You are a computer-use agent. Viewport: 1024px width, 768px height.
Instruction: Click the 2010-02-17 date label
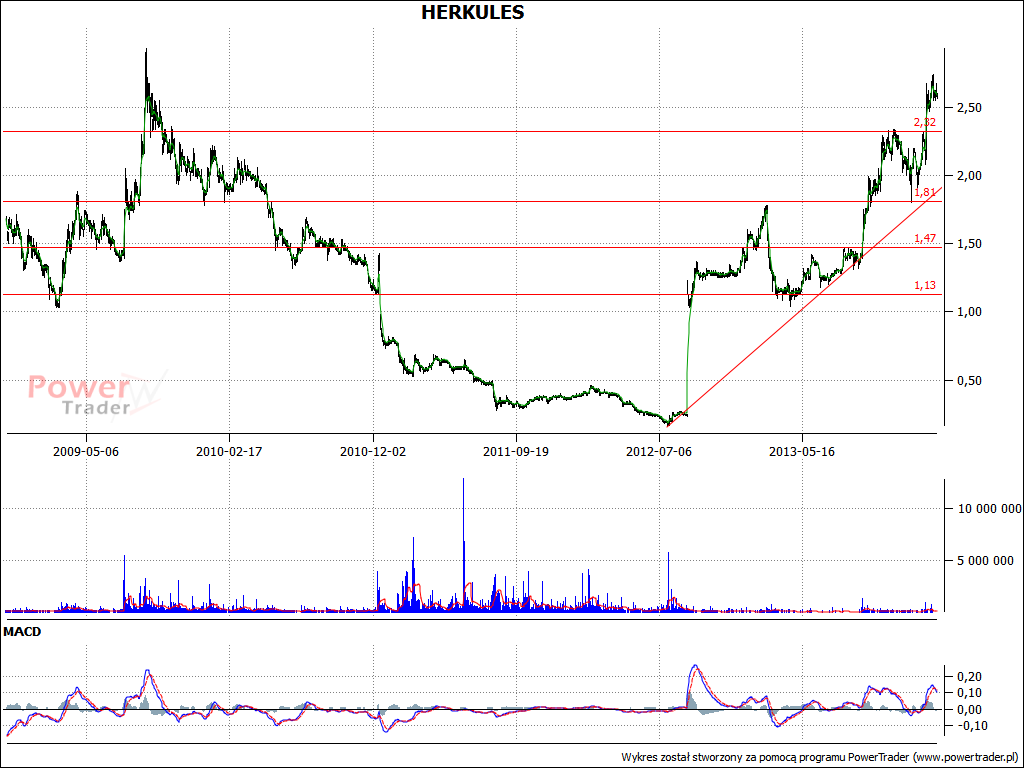click(x=229, y=451)
